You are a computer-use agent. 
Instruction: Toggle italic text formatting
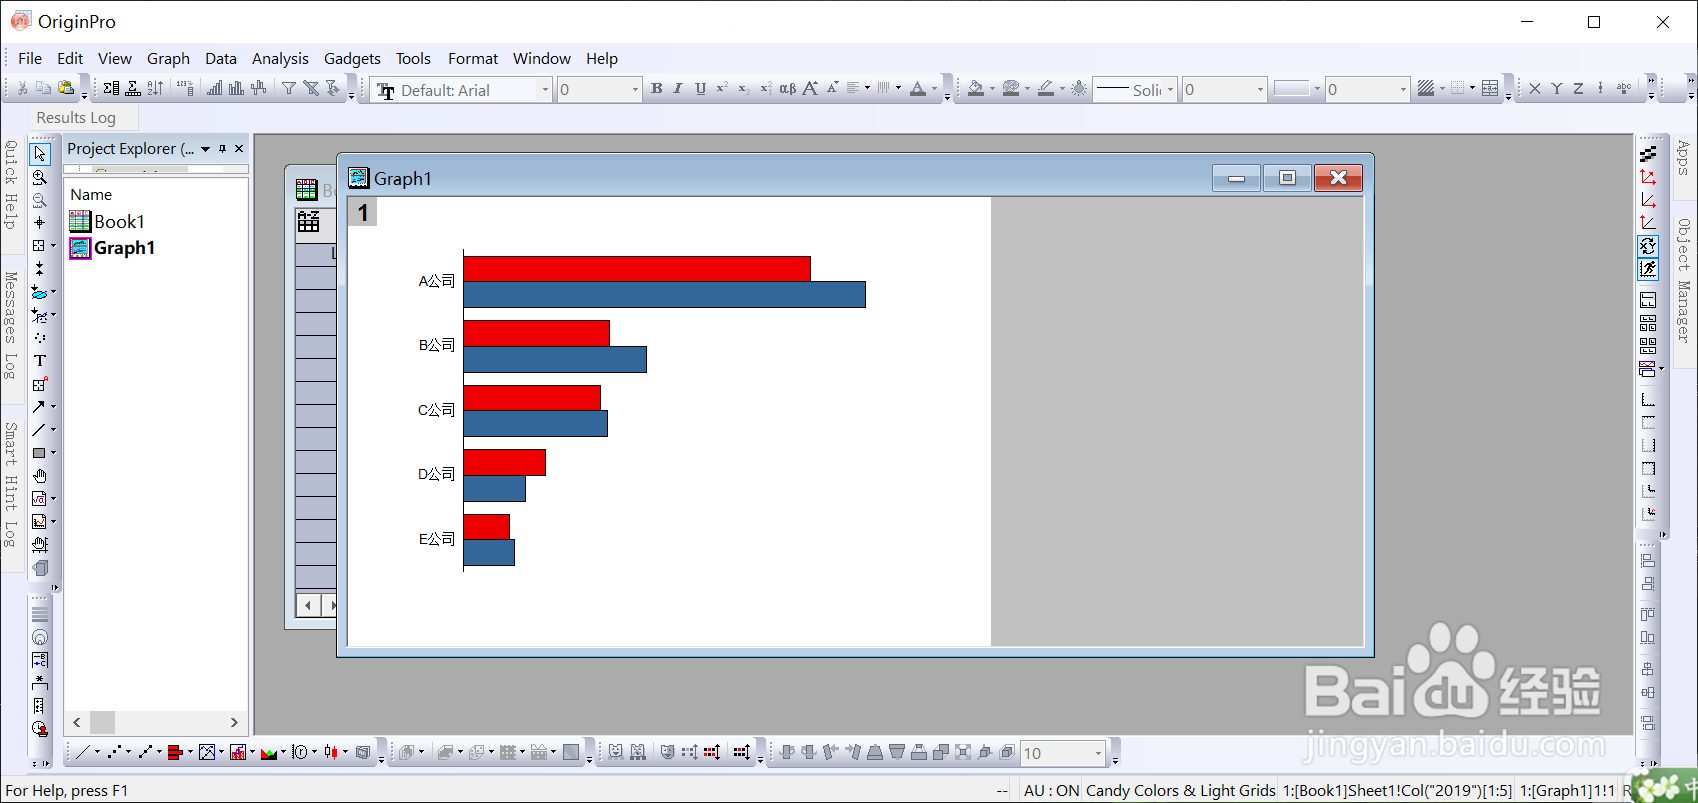(x=678, y=89)
